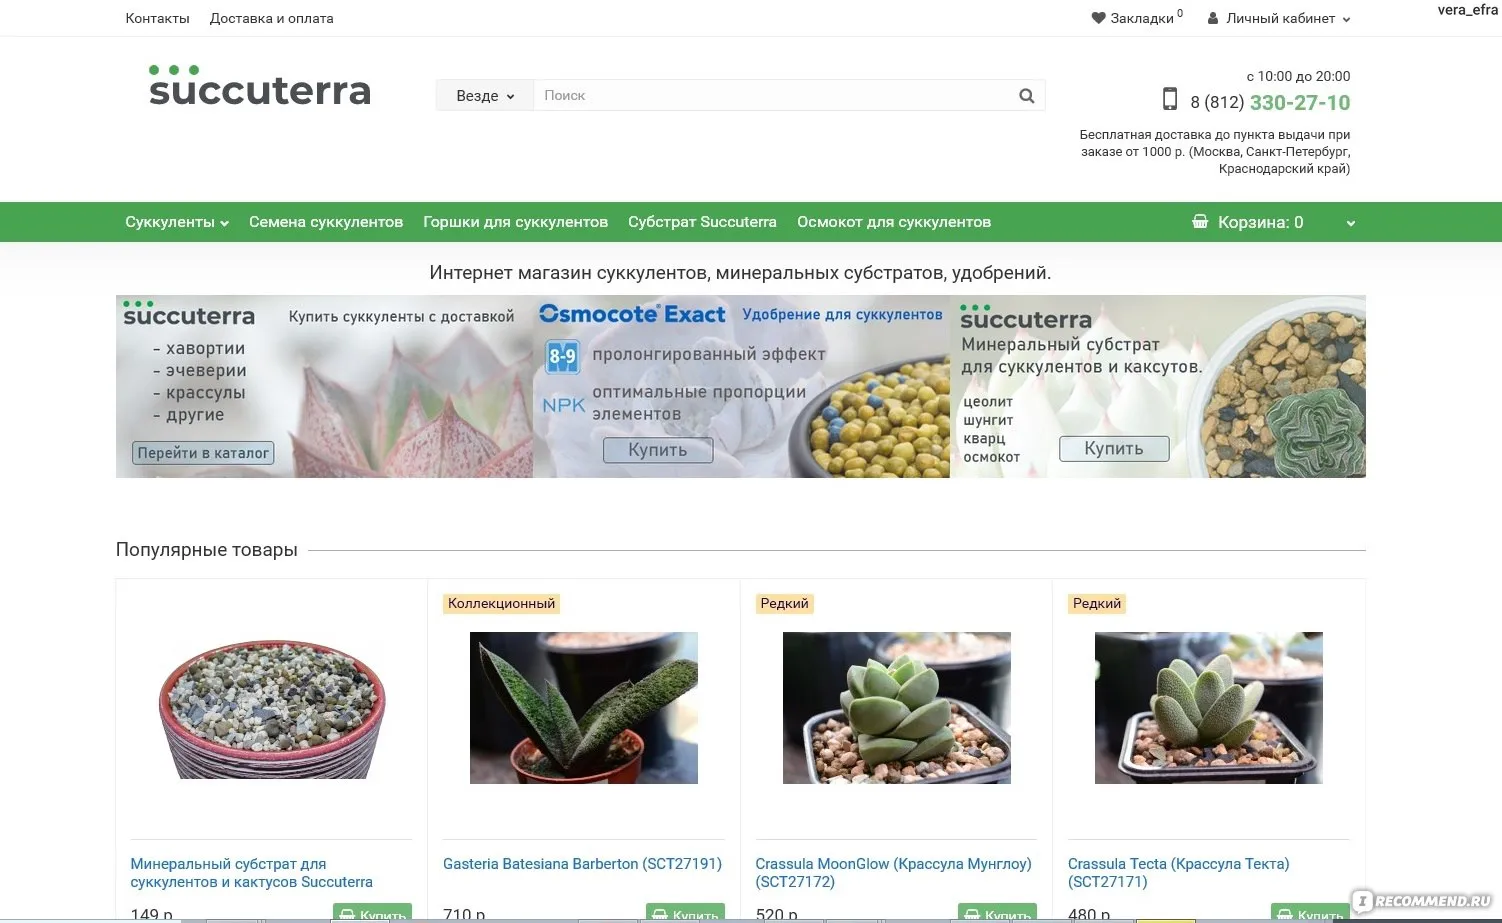This screenshot has width=1502, height=923.
Task: Click the heart bookmarks icon
Action: 1098,18
